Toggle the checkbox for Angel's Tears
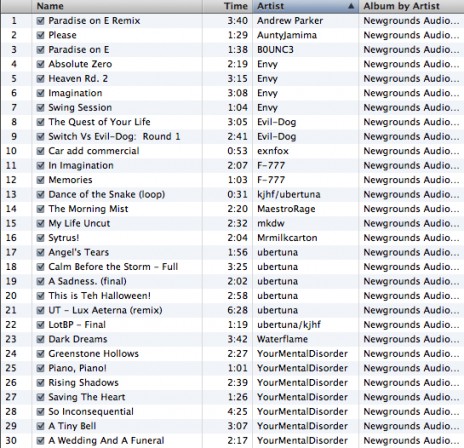This screenshot has width=464, height=448. coord(40,252)
